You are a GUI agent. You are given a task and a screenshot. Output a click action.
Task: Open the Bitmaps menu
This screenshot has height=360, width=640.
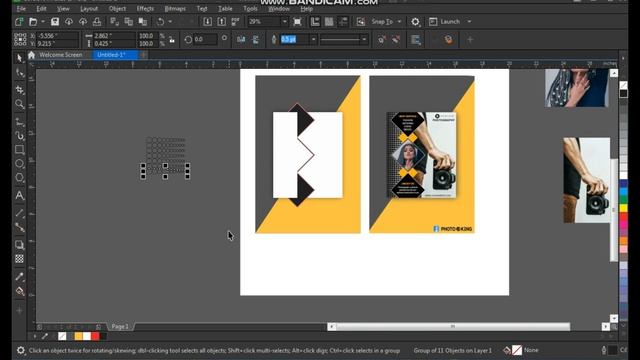[x=175, y=9]
